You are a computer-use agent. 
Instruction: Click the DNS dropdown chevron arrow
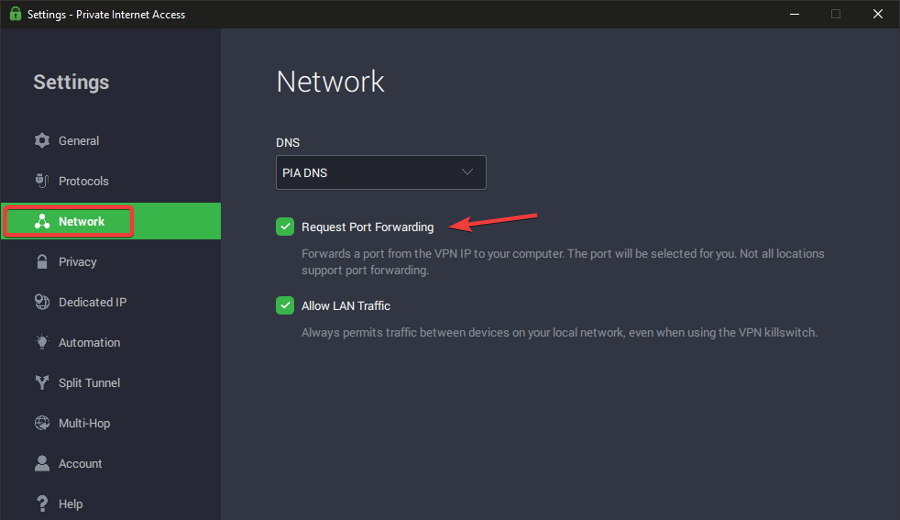[x=467, y=172]
